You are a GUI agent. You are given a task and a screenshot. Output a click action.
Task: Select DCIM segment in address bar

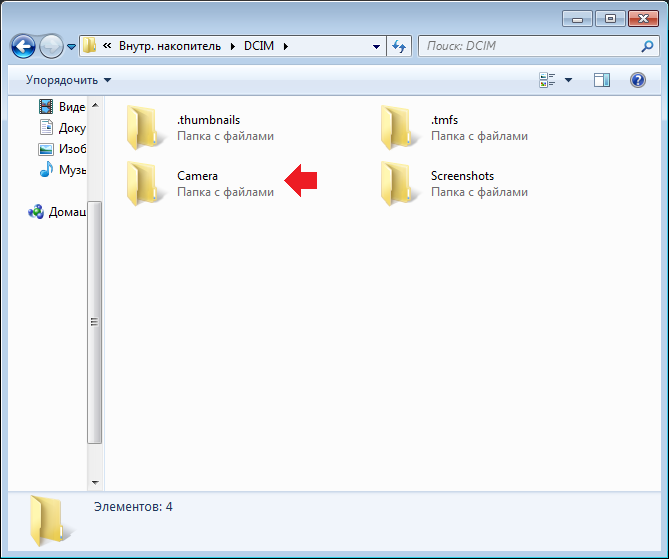(x=259, y=46)
